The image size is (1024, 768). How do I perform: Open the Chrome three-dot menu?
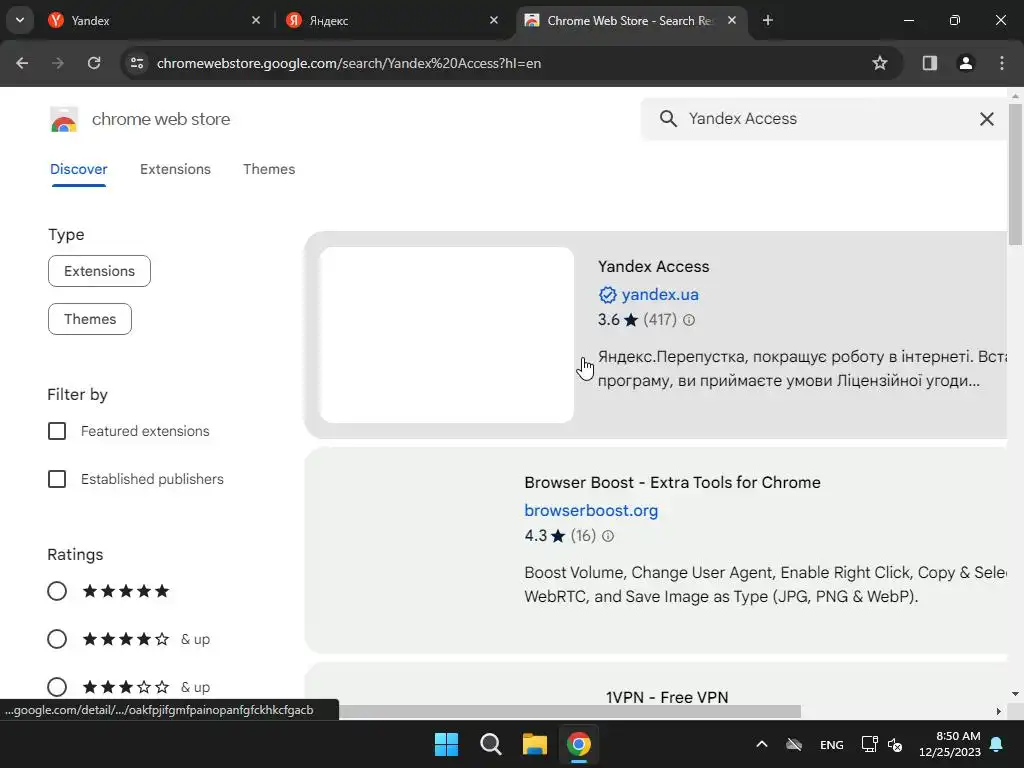pyautogui.click(x=1002, y=63)
